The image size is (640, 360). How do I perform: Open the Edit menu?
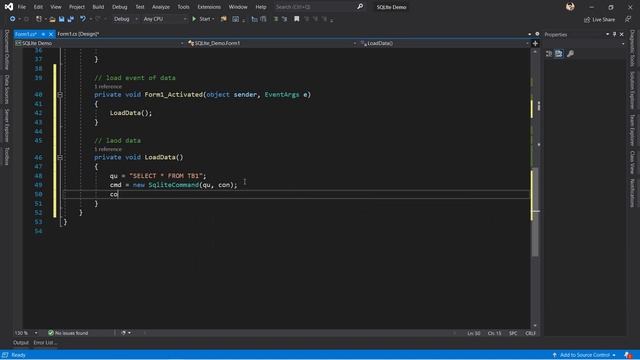[x=38, y=7]
